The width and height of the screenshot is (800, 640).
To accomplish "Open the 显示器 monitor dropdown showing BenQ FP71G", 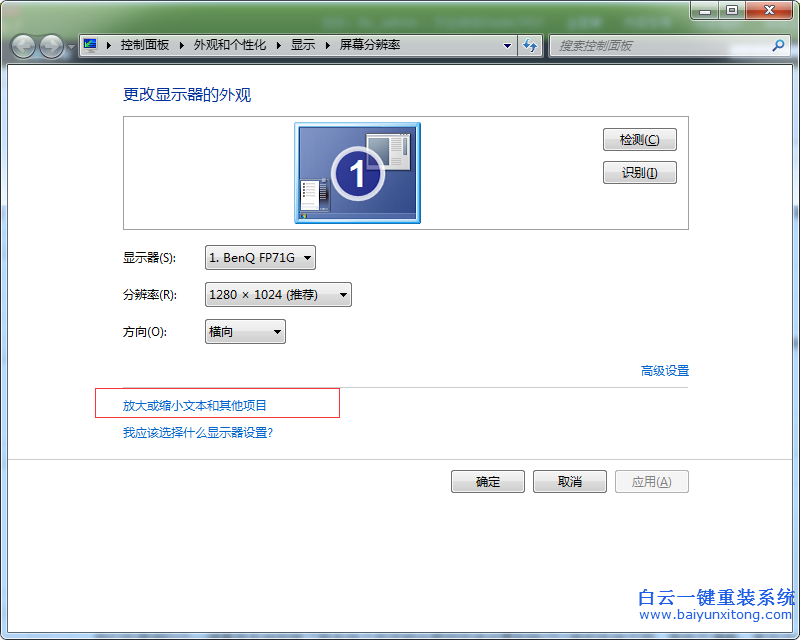I will (x=260, y=257).
